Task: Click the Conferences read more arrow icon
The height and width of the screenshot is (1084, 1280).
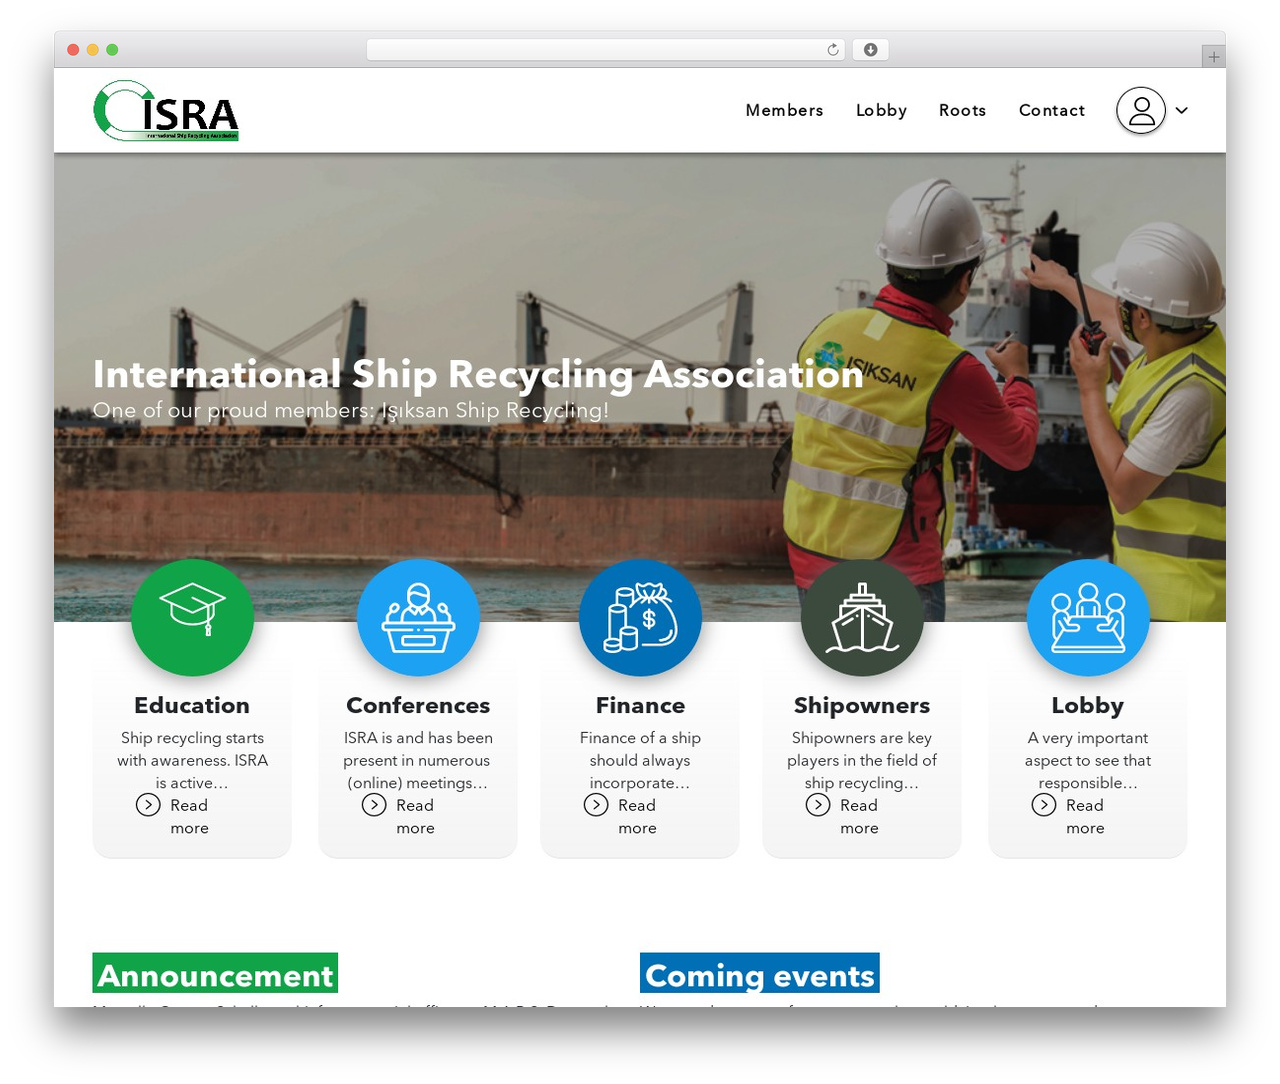Action: point(374,805)
